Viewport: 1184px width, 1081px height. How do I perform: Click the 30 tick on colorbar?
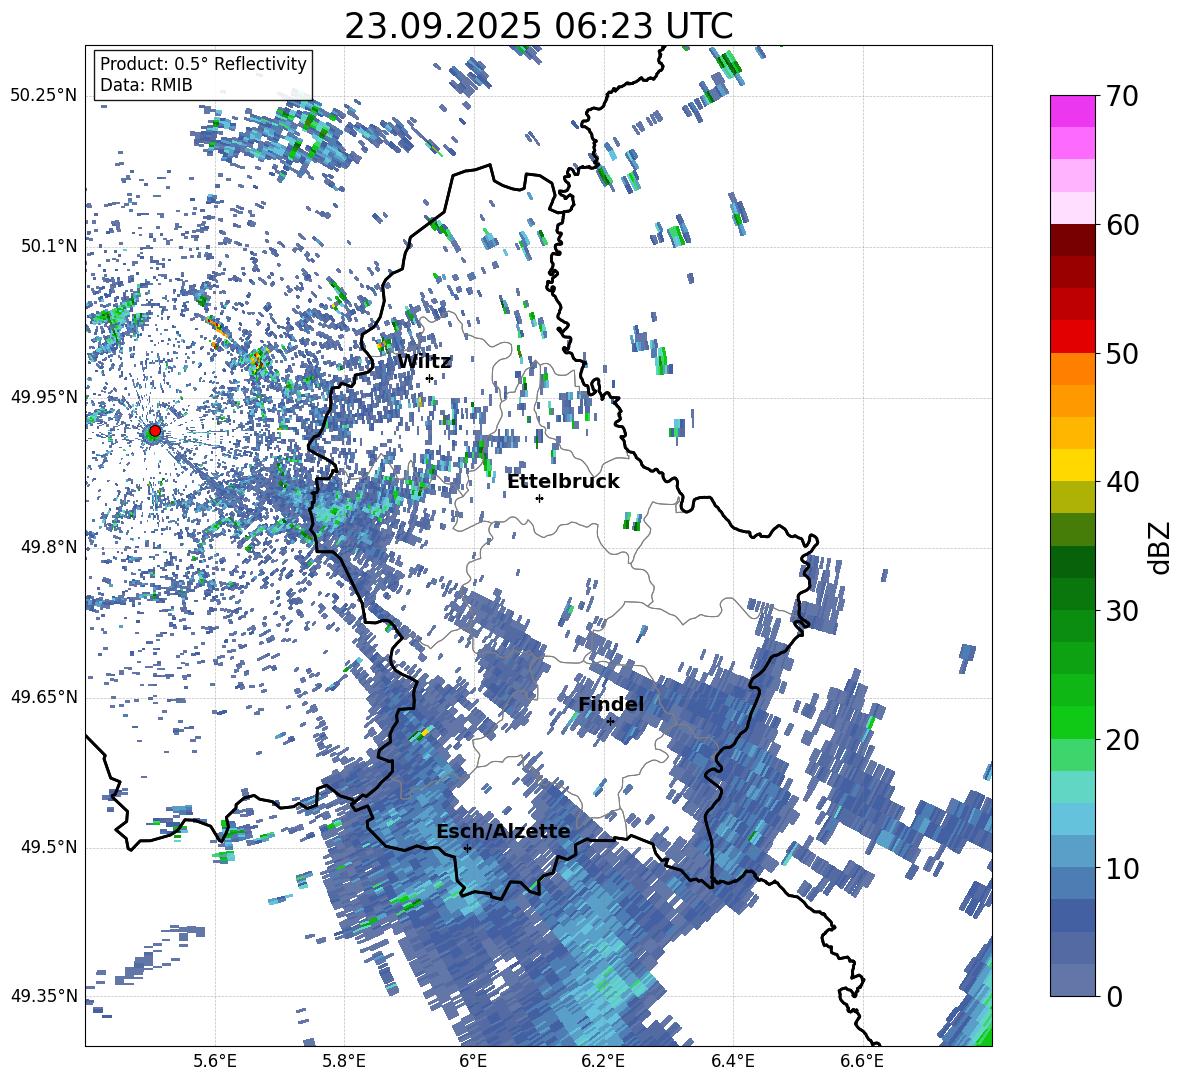tap(1122, 611)
